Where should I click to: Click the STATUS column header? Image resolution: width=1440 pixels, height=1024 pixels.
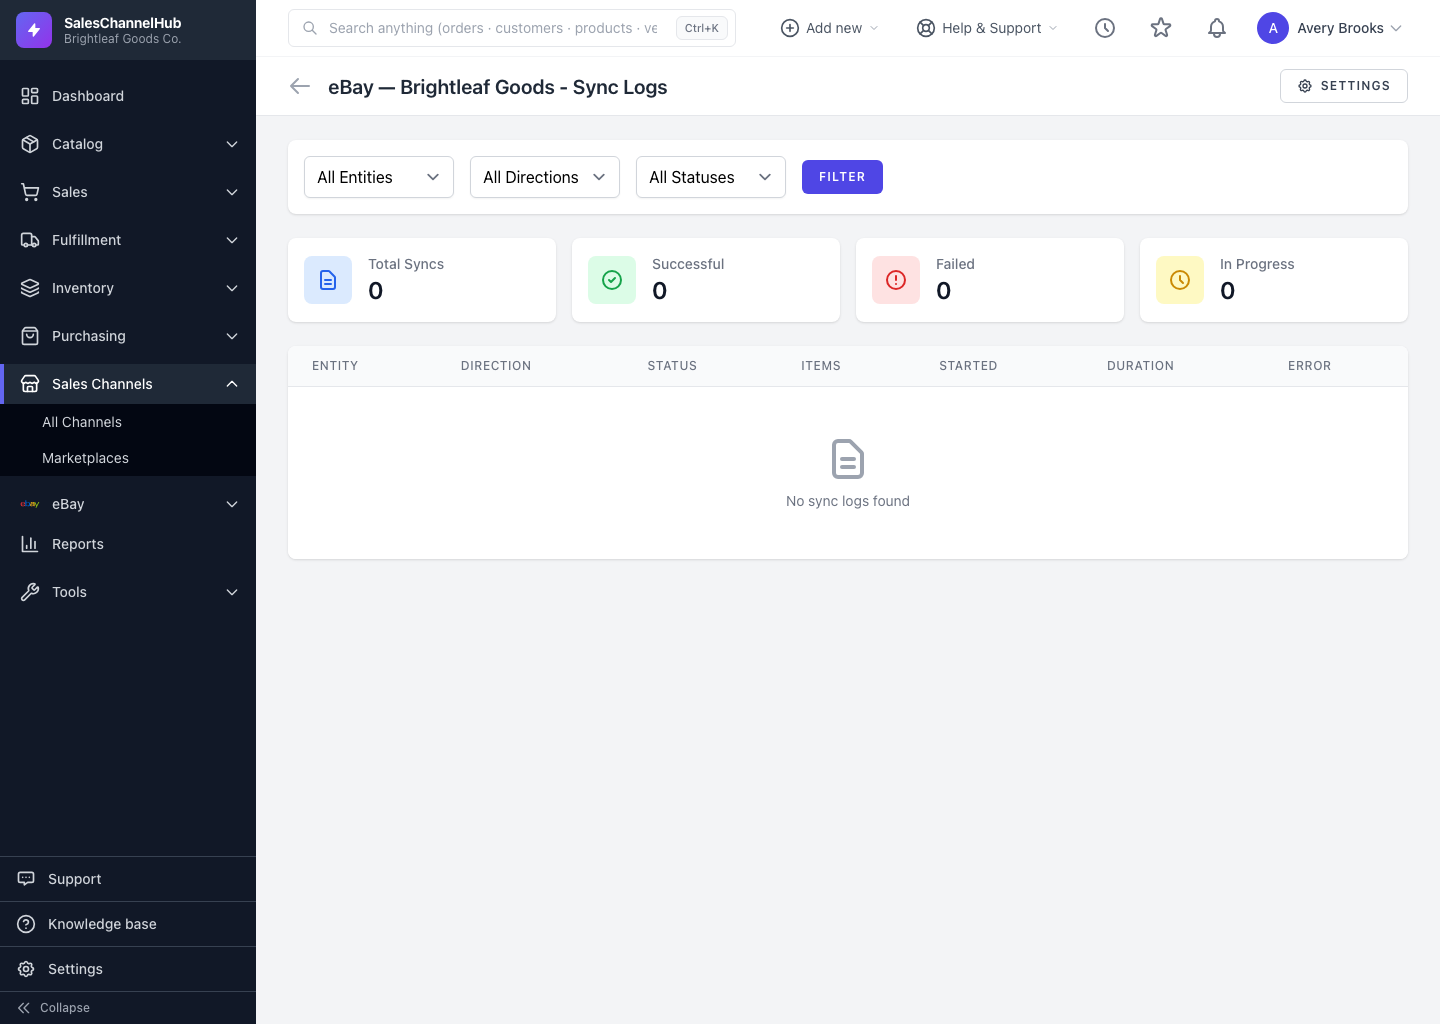click(672, 366)
